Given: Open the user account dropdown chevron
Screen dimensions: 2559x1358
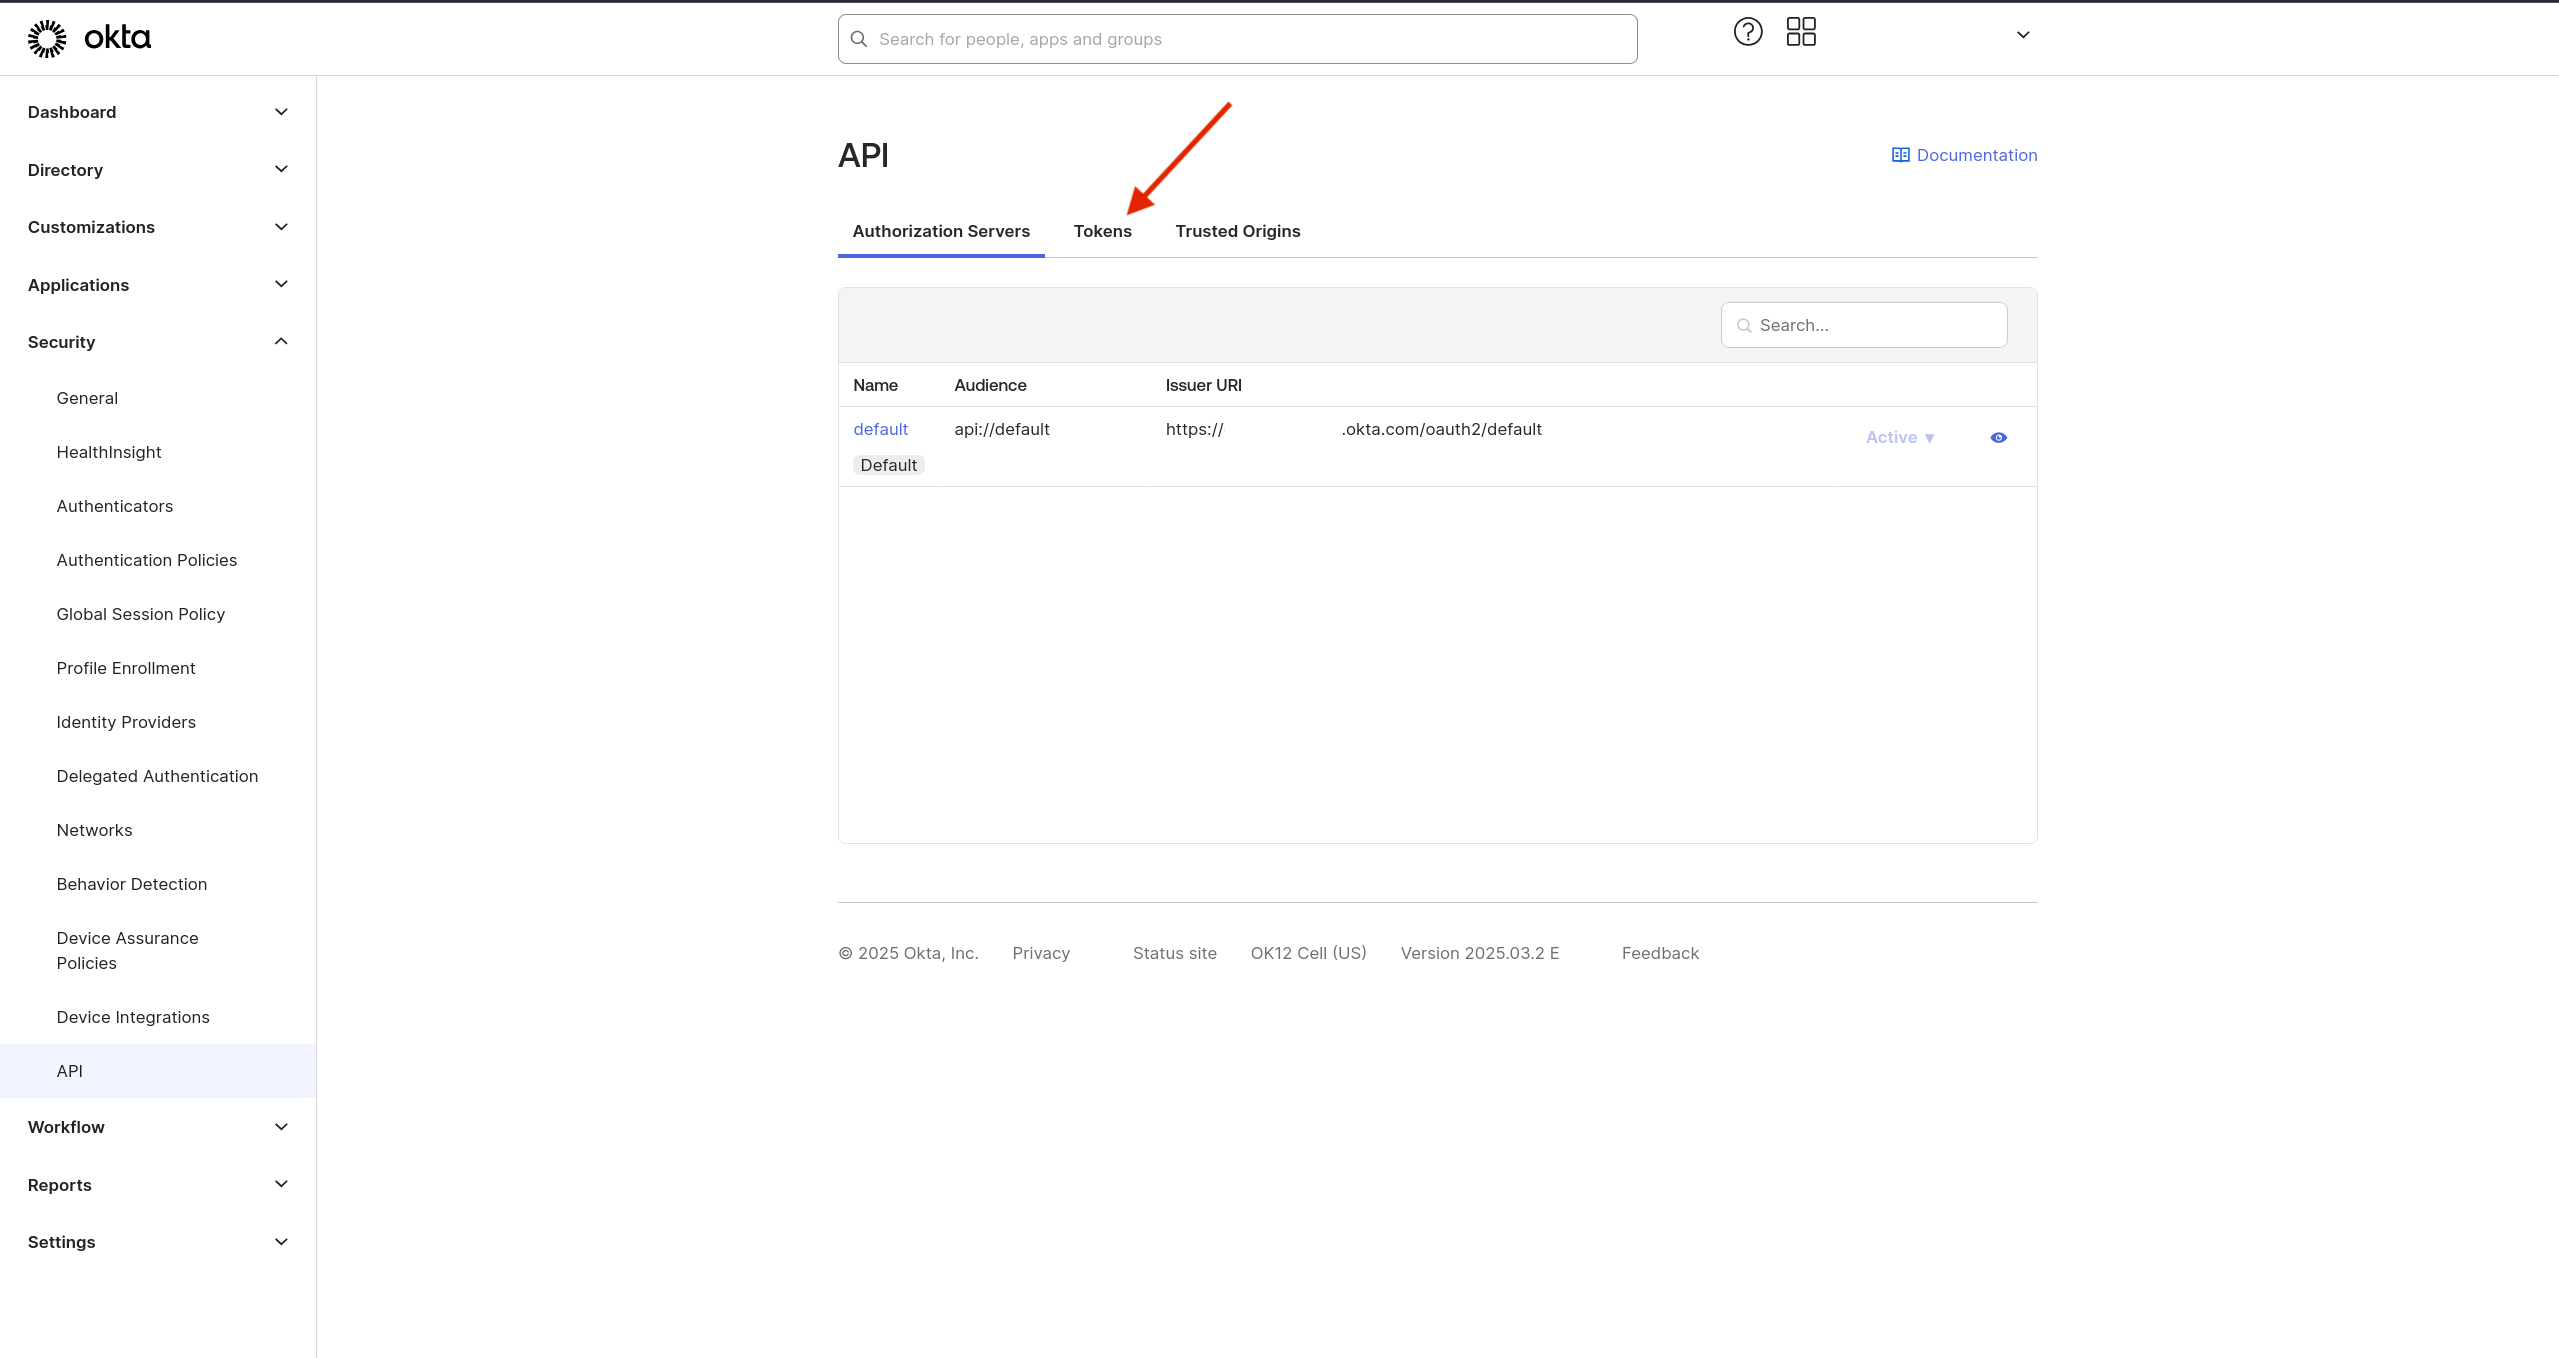Looking at the screenshot, I should (x=2023, y=35).
